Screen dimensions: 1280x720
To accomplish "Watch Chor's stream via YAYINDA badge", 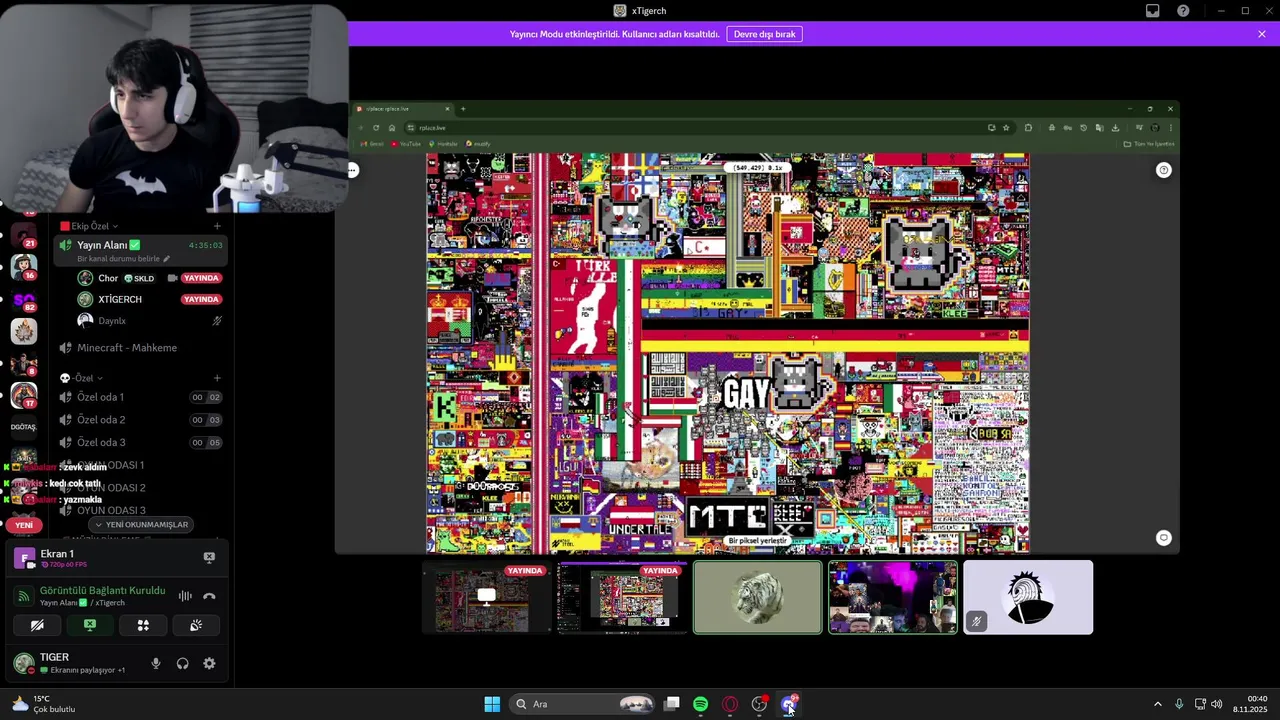I will (201, 278).
